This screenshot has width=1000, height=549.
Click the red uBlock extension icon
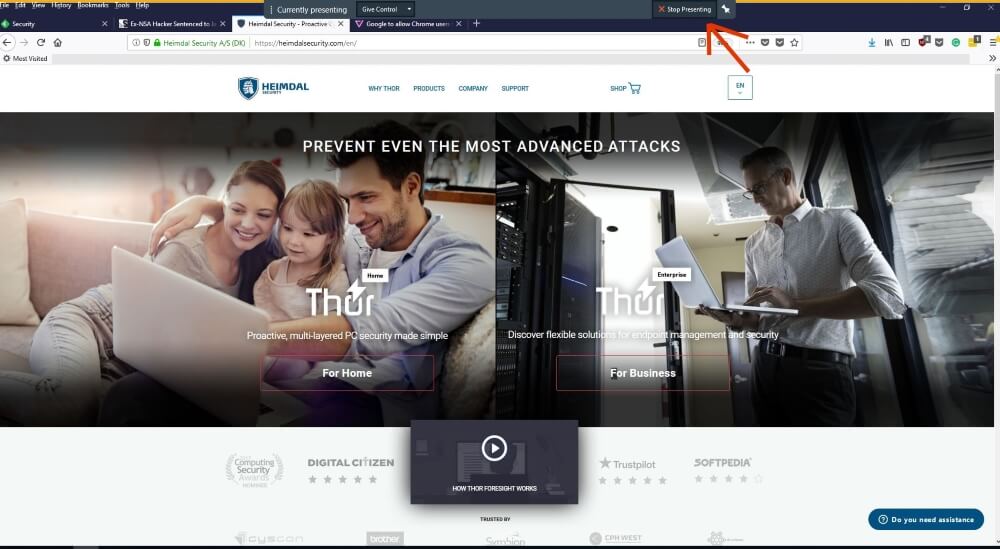click(x=923, y=42)
